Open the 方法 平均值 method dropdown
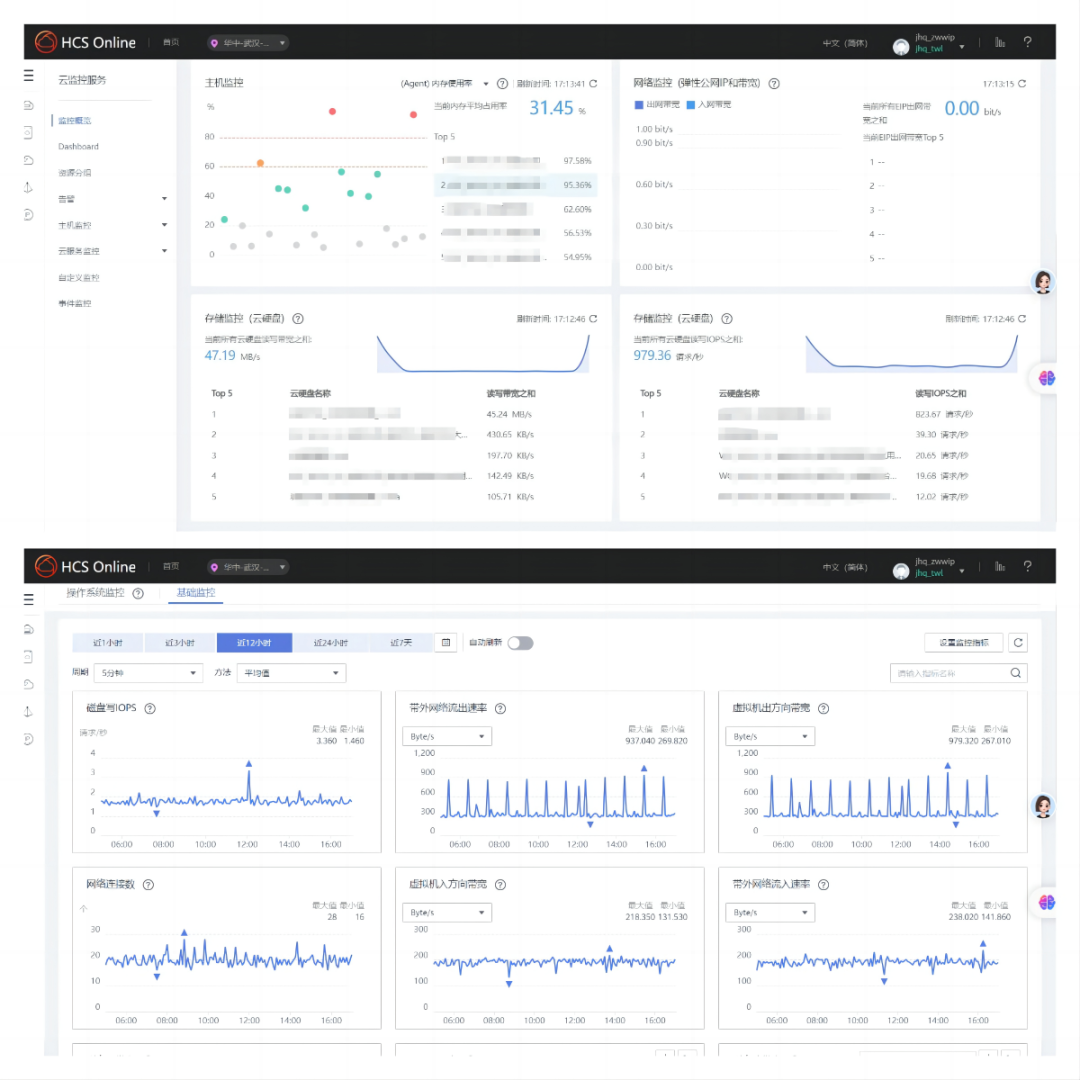1080x1080 pixels. (291, 673)
